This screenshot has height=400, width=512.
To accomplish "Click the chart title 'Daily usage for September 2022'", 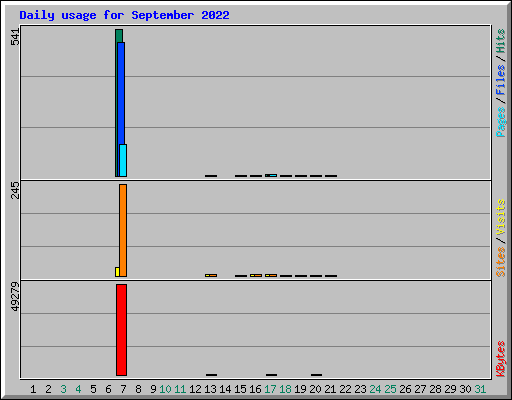I will tap(124, 15).
